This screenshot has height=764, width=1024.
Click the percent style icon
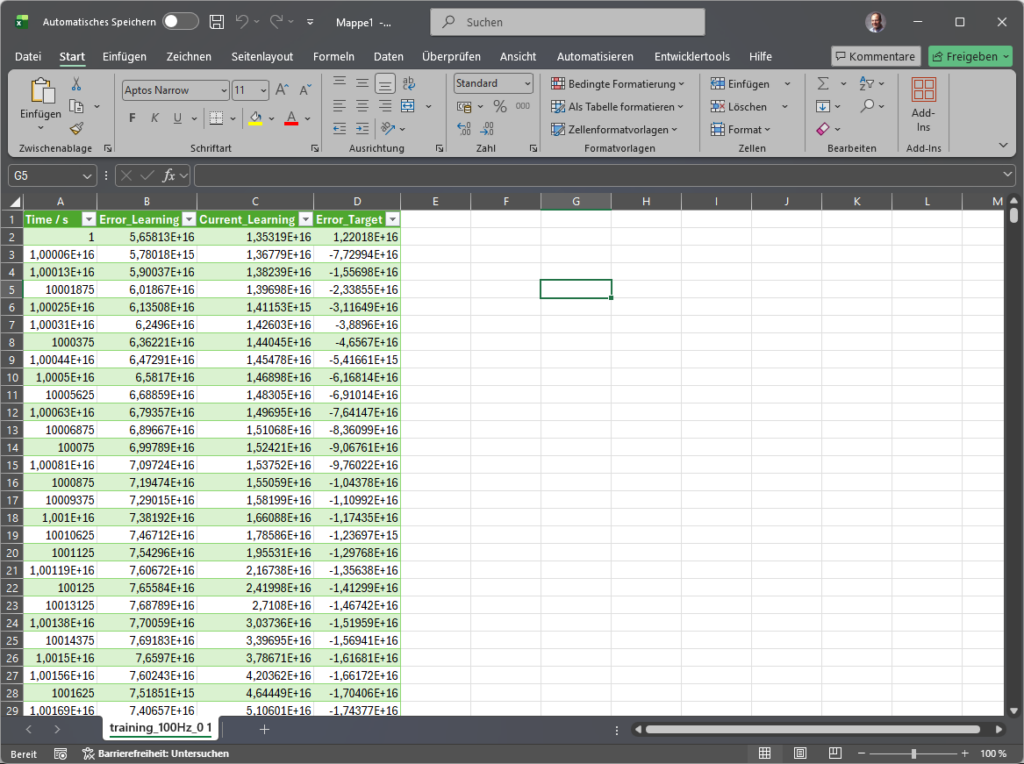pos(499,106)
